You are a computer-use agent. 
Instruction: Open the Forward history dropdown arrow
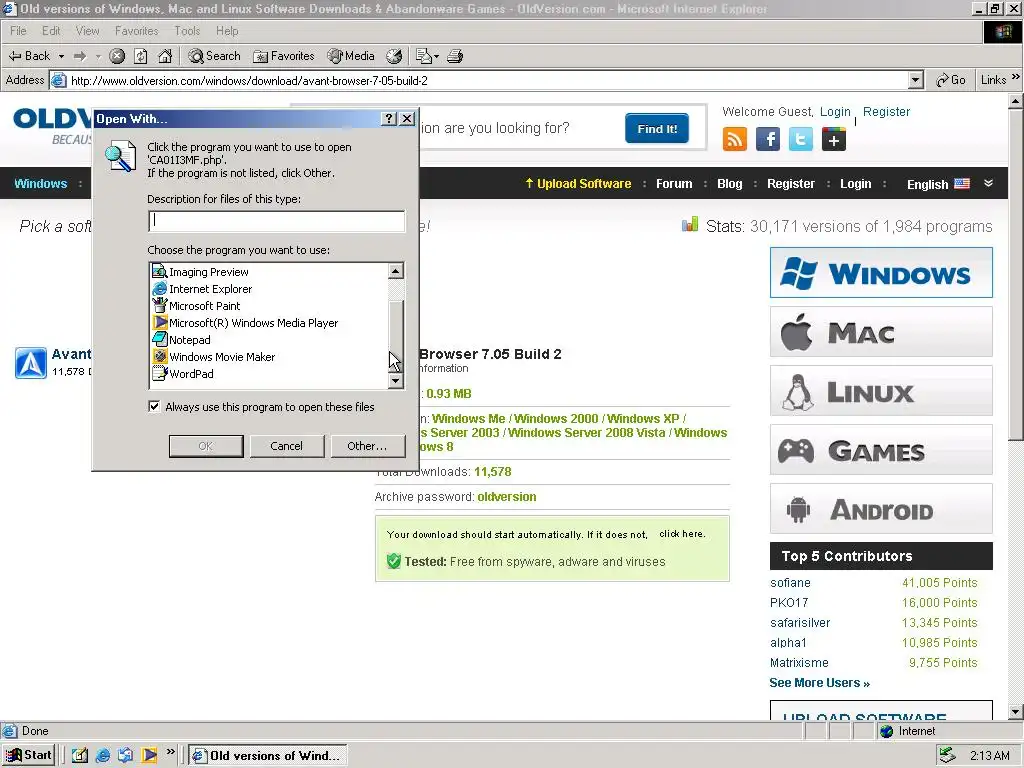pos(98,56)
